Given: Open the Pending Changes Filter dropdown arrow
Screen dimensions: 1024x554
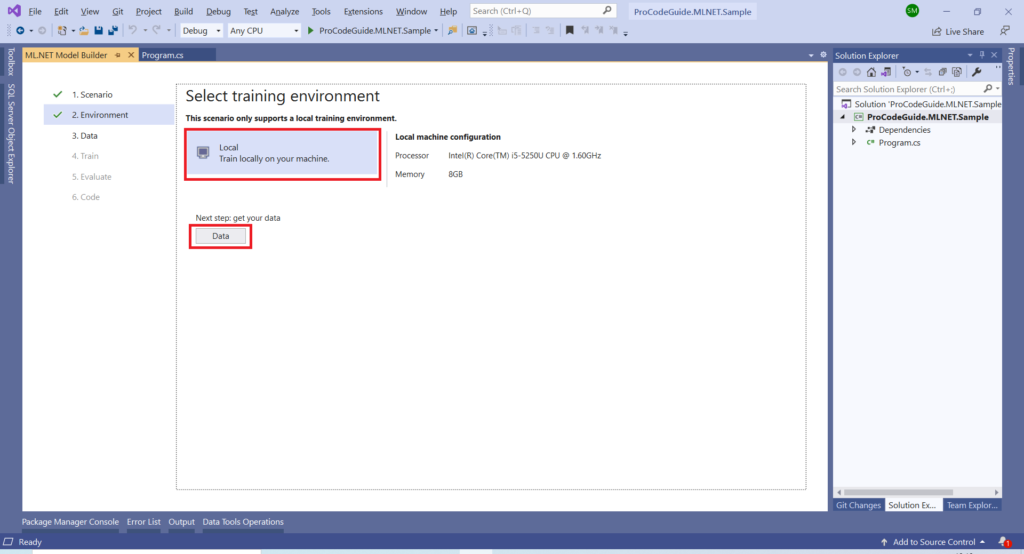Looking at the screenshot, I should [x=917, y=73].
